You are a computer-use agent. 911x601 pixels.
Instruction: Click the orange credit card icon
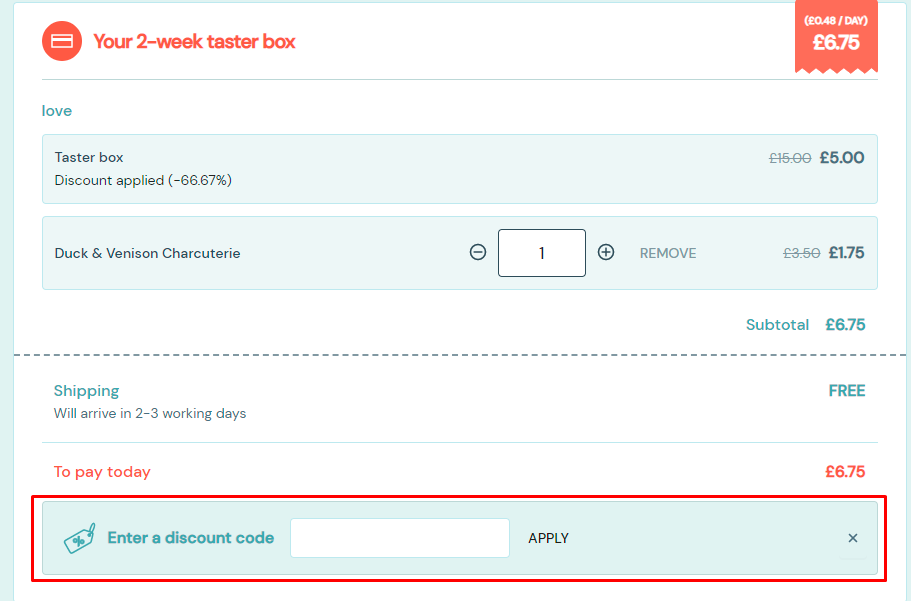click(x=61, y=41)
